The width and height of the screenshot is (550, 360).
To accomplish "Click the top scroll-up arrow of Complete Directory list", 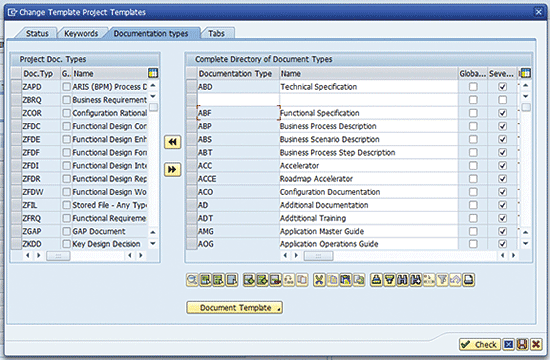I will tap(525, 85).
